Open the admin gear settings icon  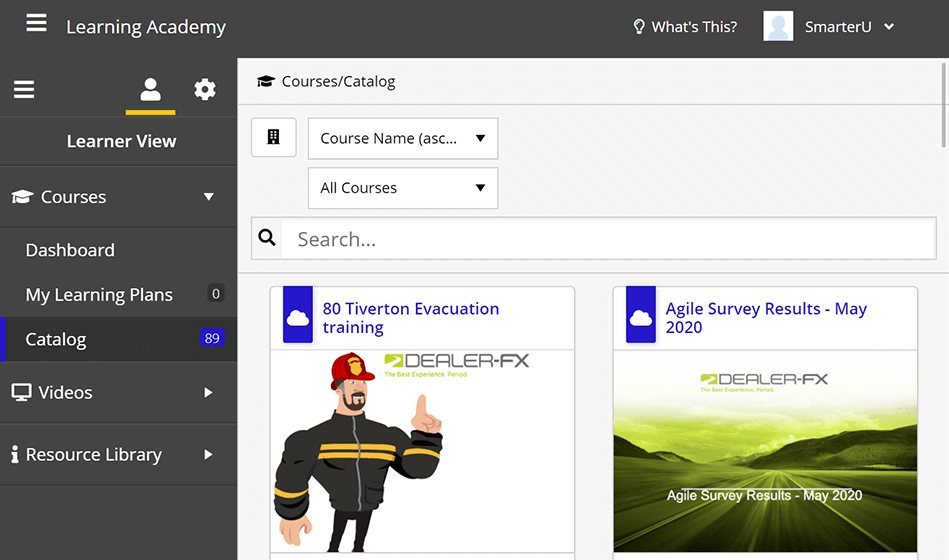pyautogui.click(x=205, y=90)
